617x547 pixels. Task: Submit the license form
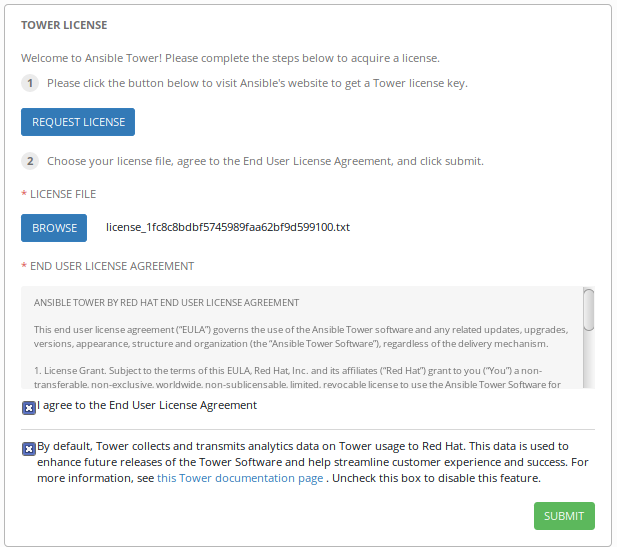coord(564,516)
